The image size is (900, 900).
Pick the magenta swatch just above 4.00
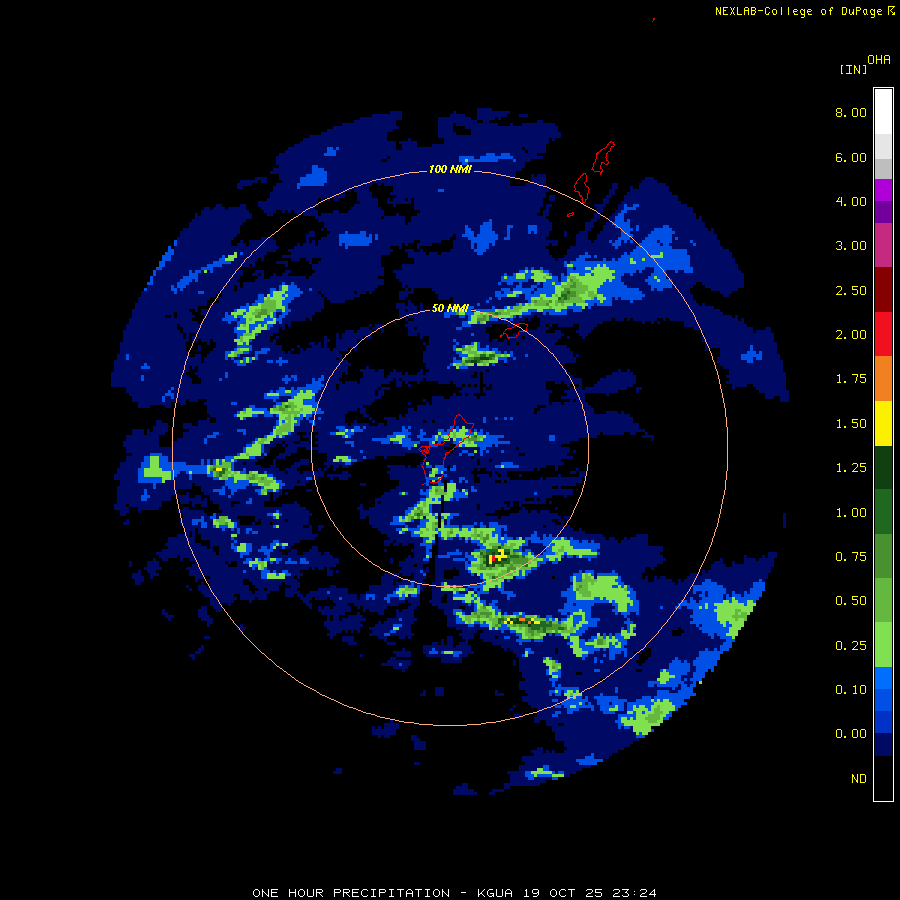pos(883,190)
